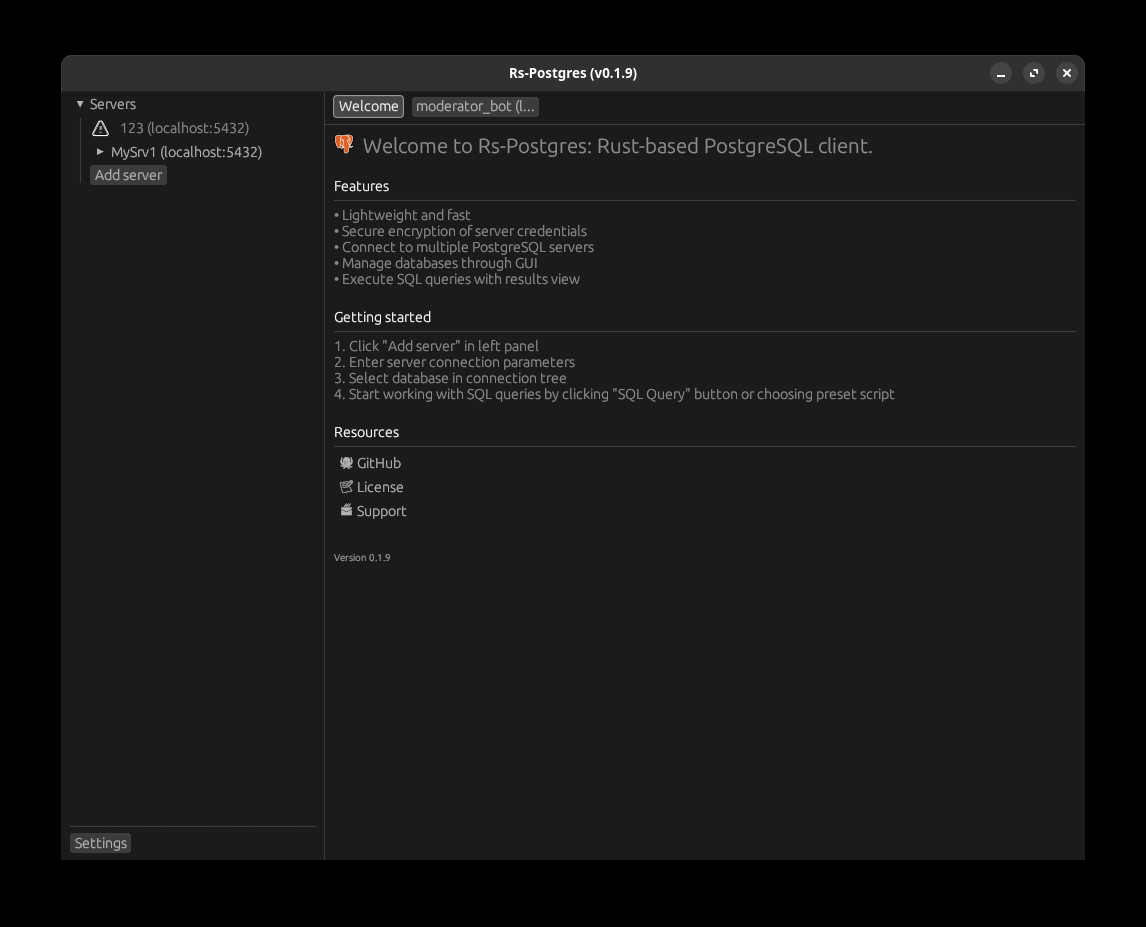Collapse the Servers tree triangle
The height and width of the screenshot is (927, 1146).
tap(80, 104)
